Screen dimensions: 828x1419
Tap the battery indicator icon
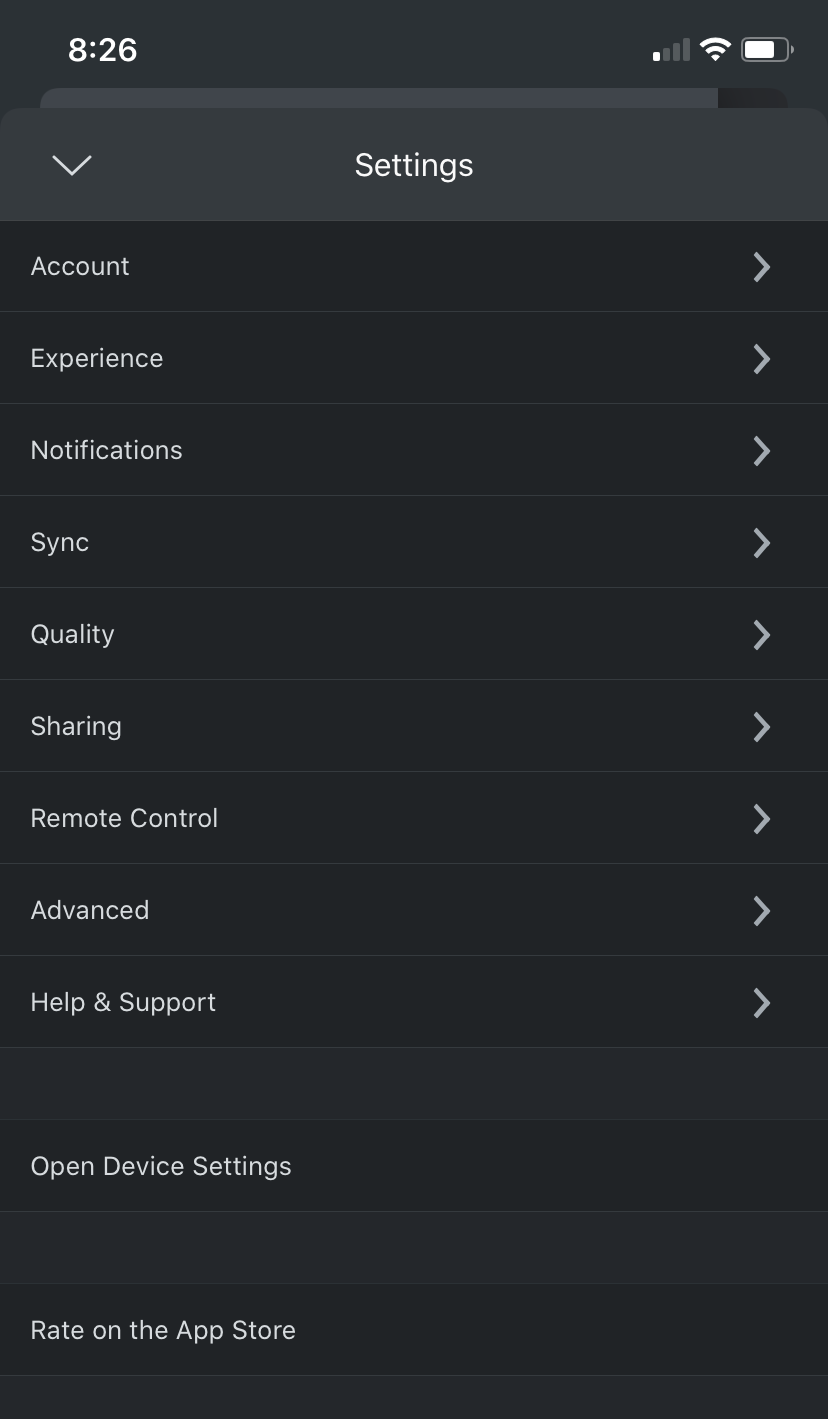pos(766,48)
